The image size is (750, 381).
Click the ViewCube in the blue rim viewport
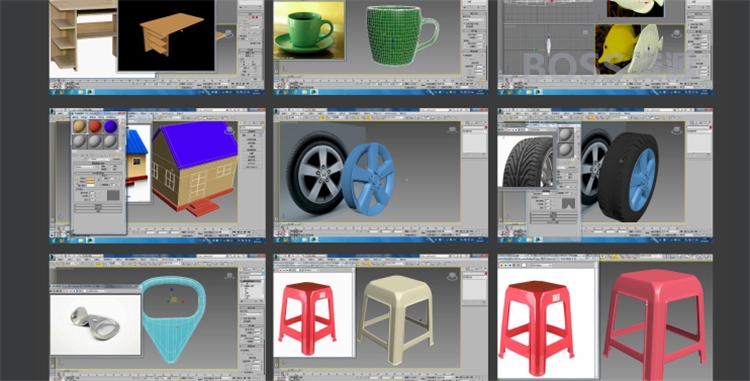point(452,130)
